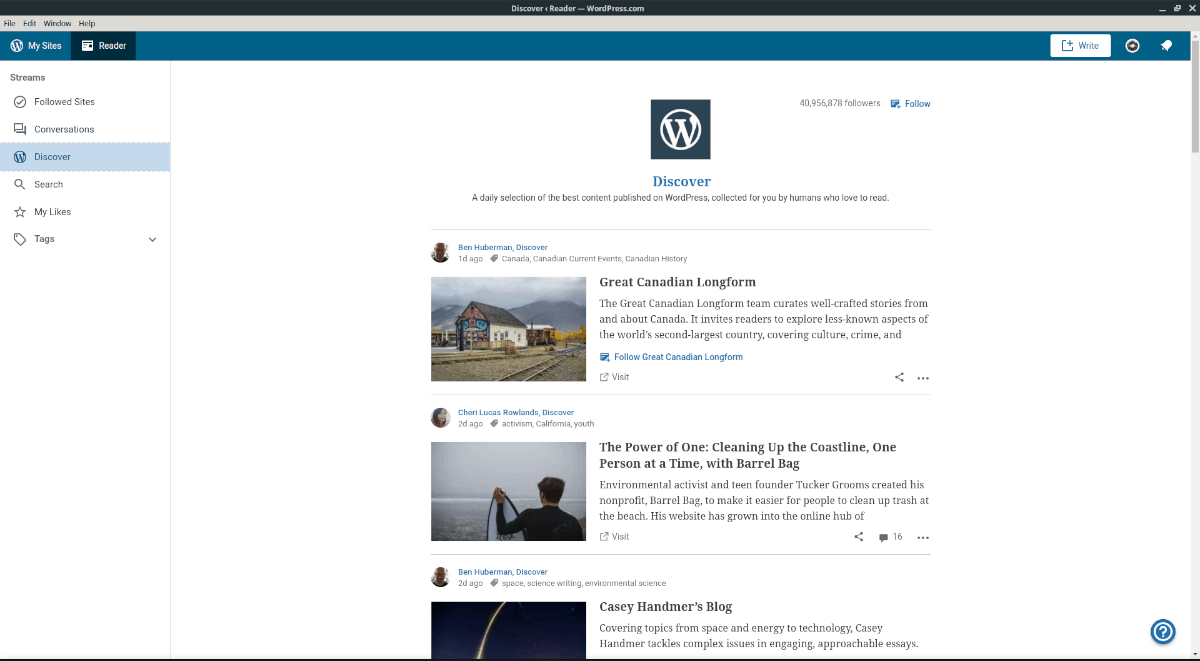Open more options on the Barrel Bag post

[x=922, y=537]
